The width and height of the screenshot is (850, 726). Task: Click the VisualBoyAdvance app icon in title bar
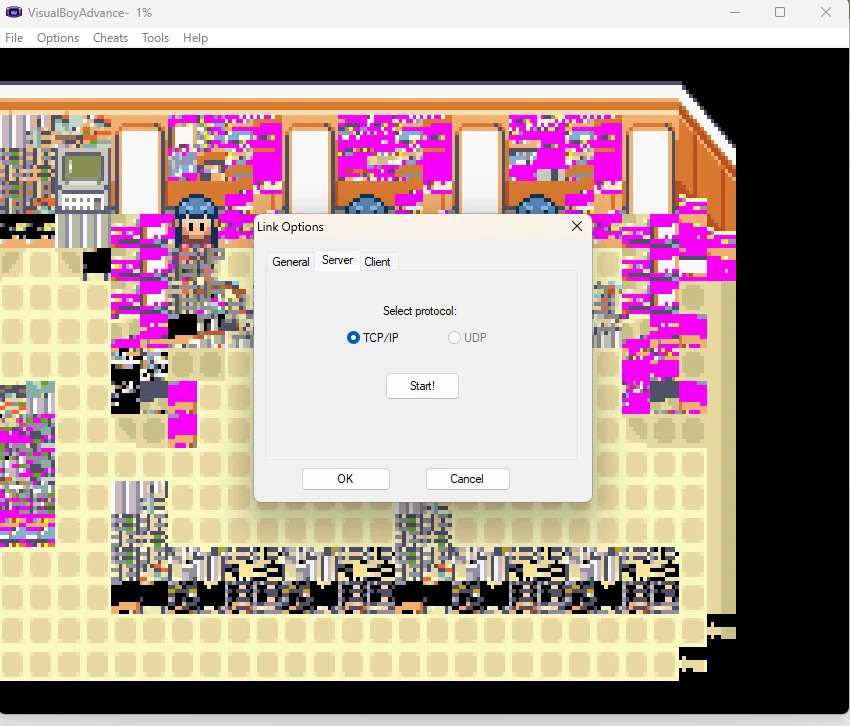14,12
